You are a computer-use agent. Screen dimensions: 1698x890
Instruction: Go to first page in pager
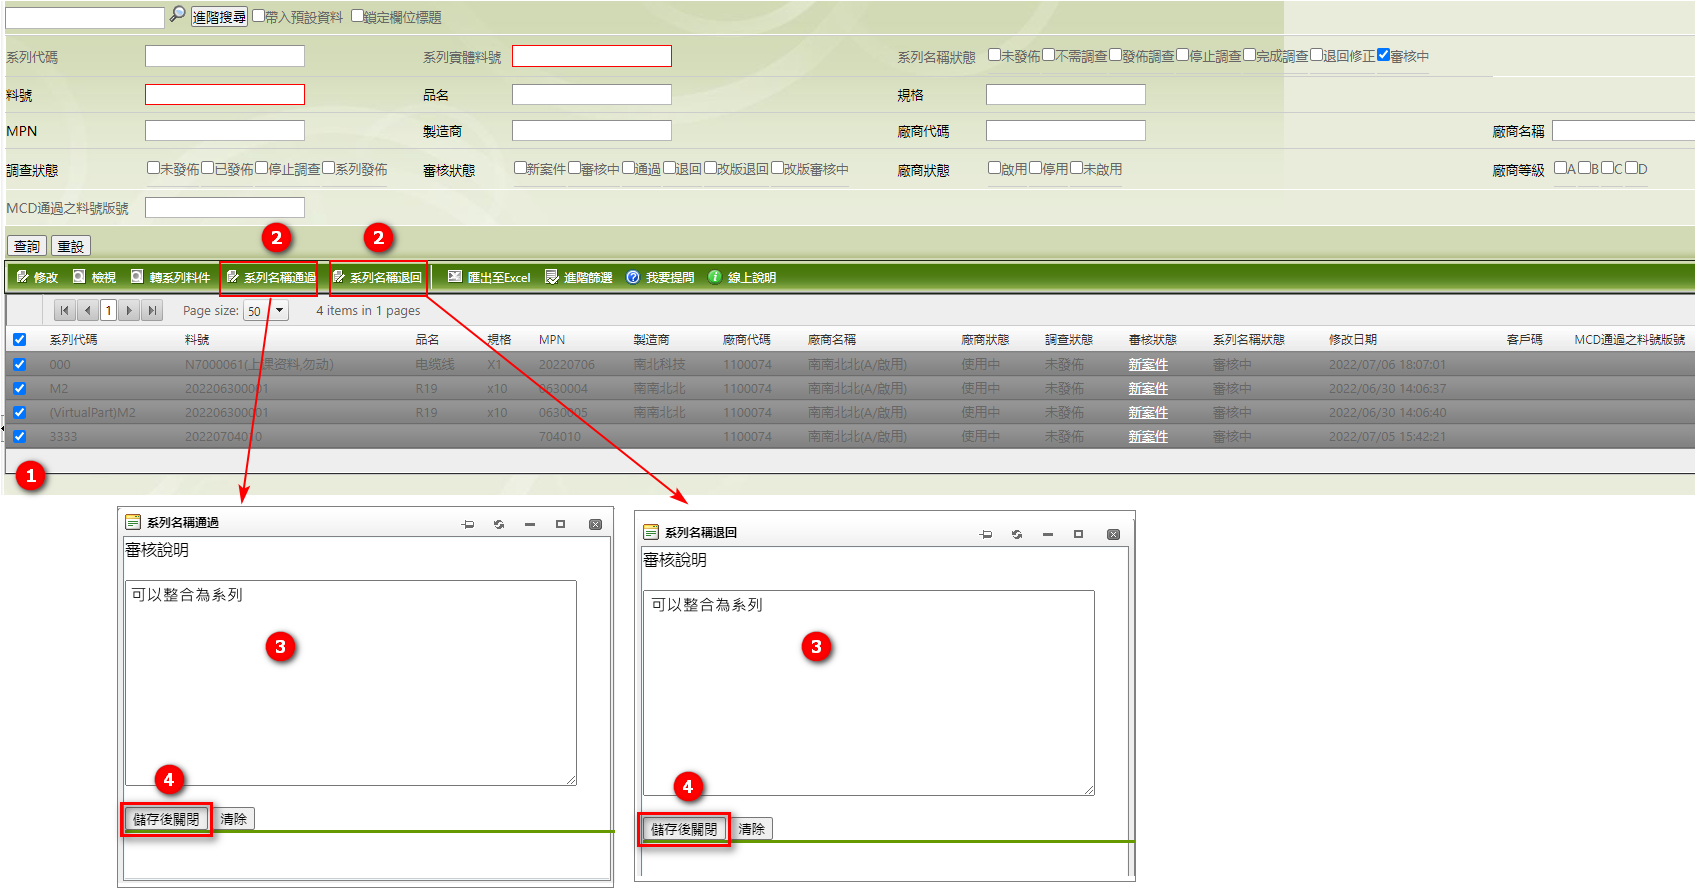coord(64,310)
